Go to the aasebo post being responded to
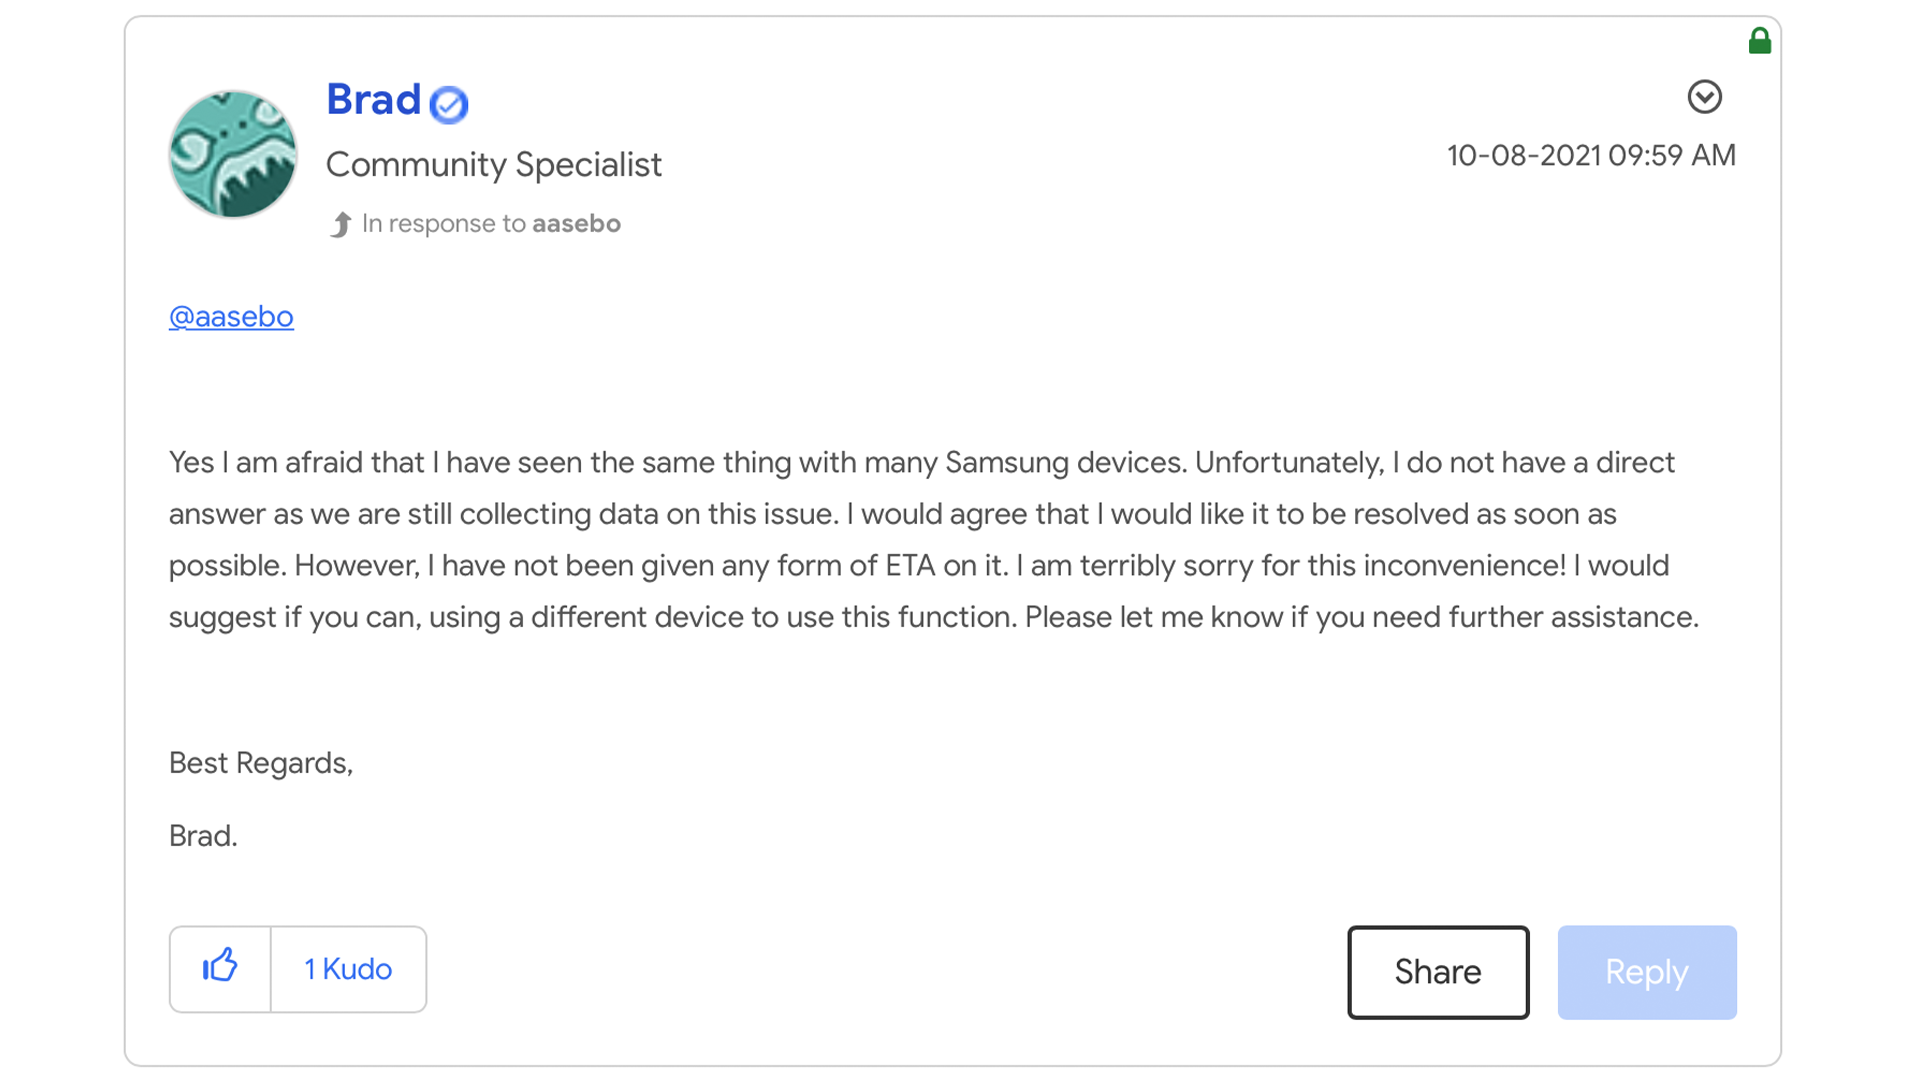This screenshot has height=1080, width=1920. (576, 223)
